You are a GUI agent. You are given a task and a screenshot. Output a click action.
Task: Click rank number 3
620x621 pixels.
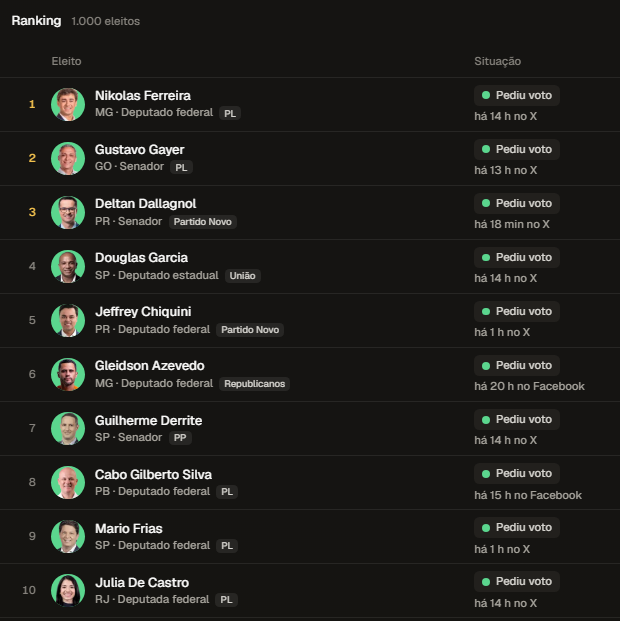point(32,212)
